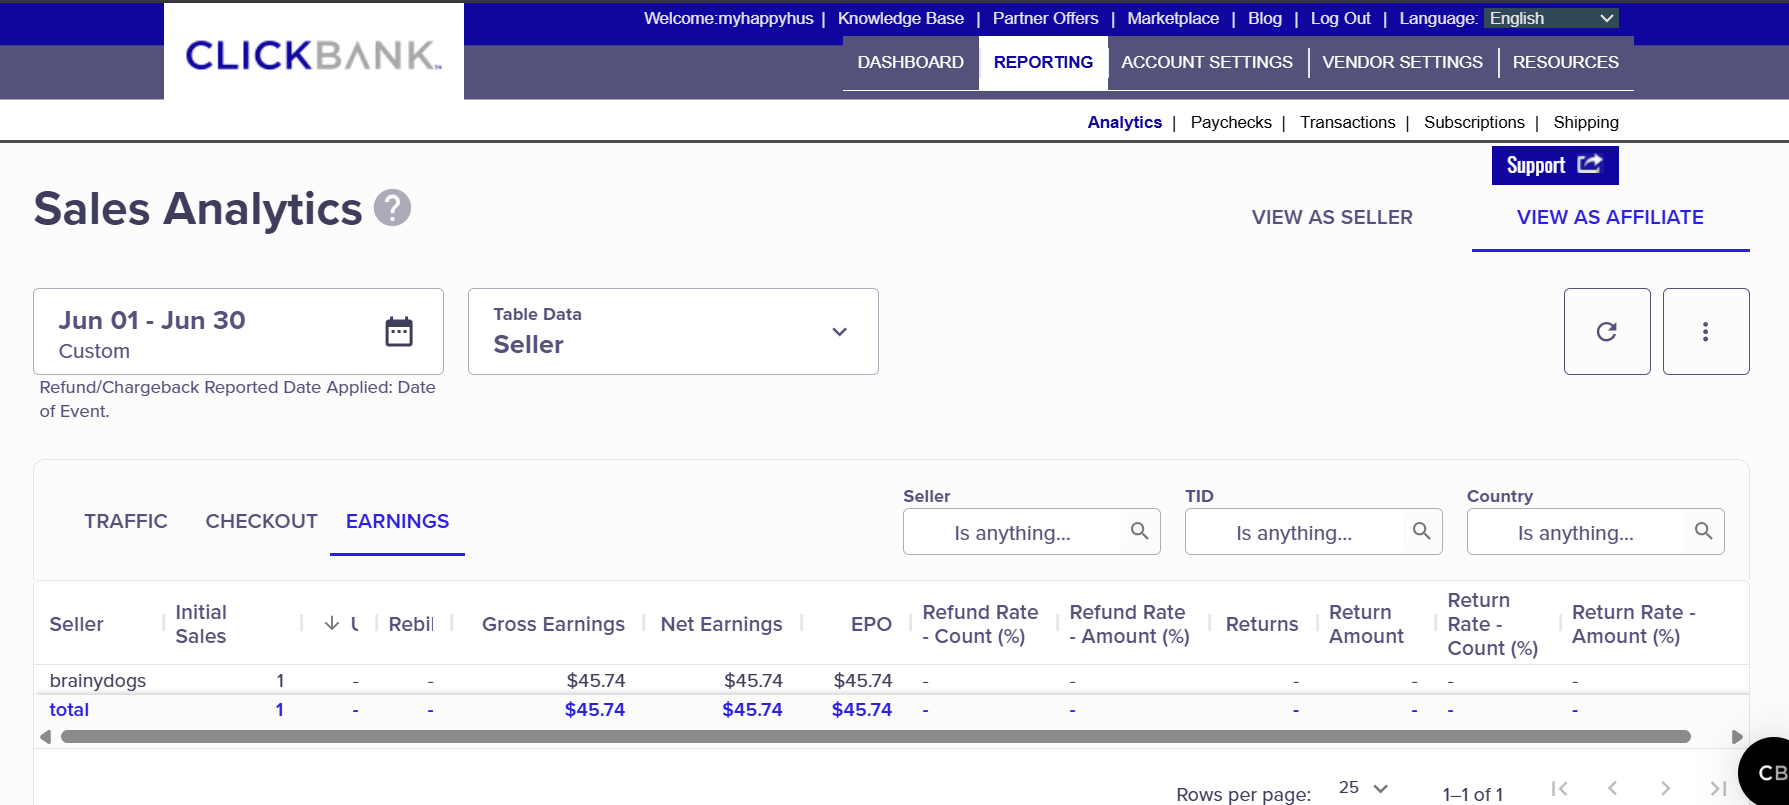Open the Language English dropdown
This screenshot has width=1789, height=805.
pos(1551,18)
